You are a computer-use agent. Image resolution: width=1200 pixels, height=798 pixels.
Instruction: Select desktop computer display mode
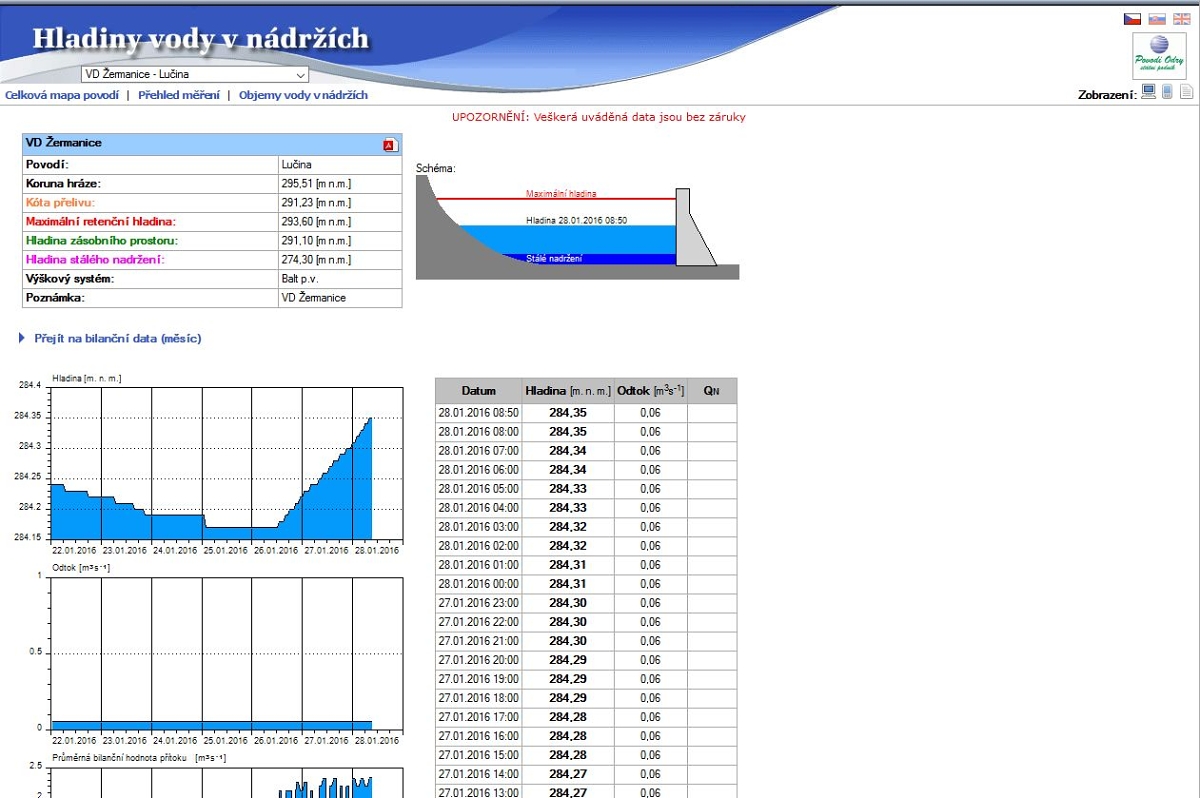tap(1149, 93)
